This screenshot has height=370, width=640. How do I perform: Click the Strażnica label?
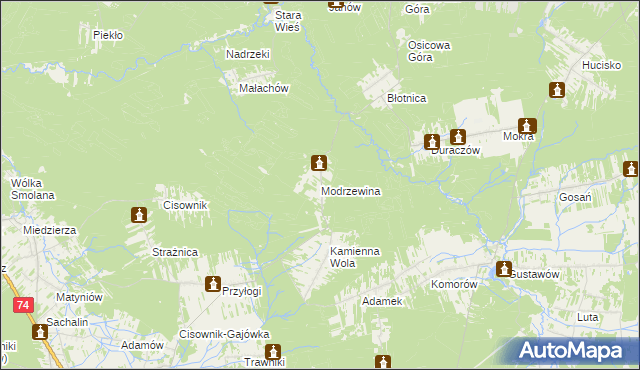pyautogui.click(x=175, y=253)
